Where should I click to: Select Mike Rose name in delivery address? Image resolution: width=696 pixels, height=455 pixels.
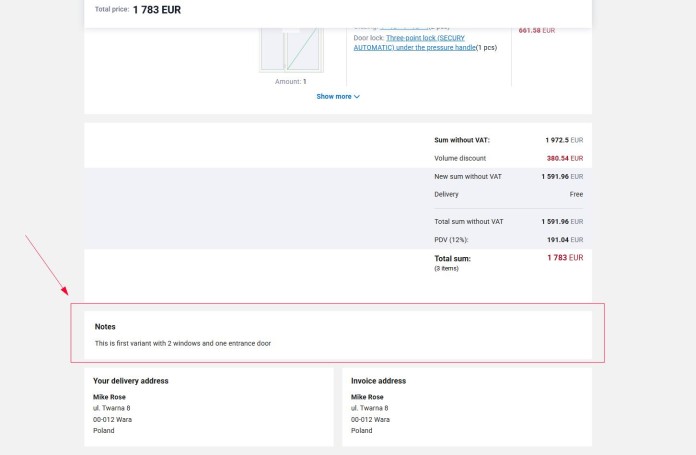(109, 397)
